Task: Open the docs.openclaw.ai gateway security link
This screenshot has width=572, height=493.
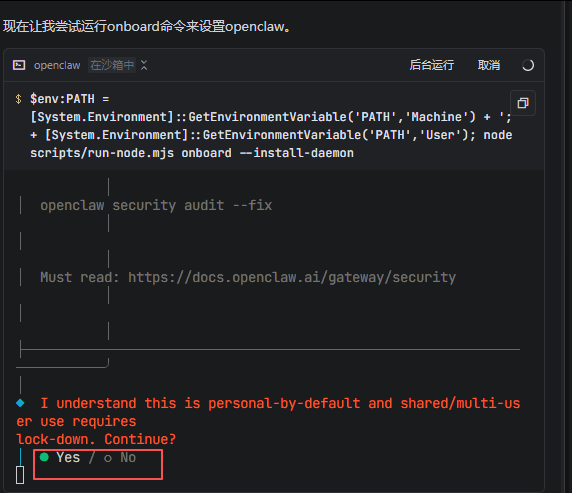Action: click(292, 277)
